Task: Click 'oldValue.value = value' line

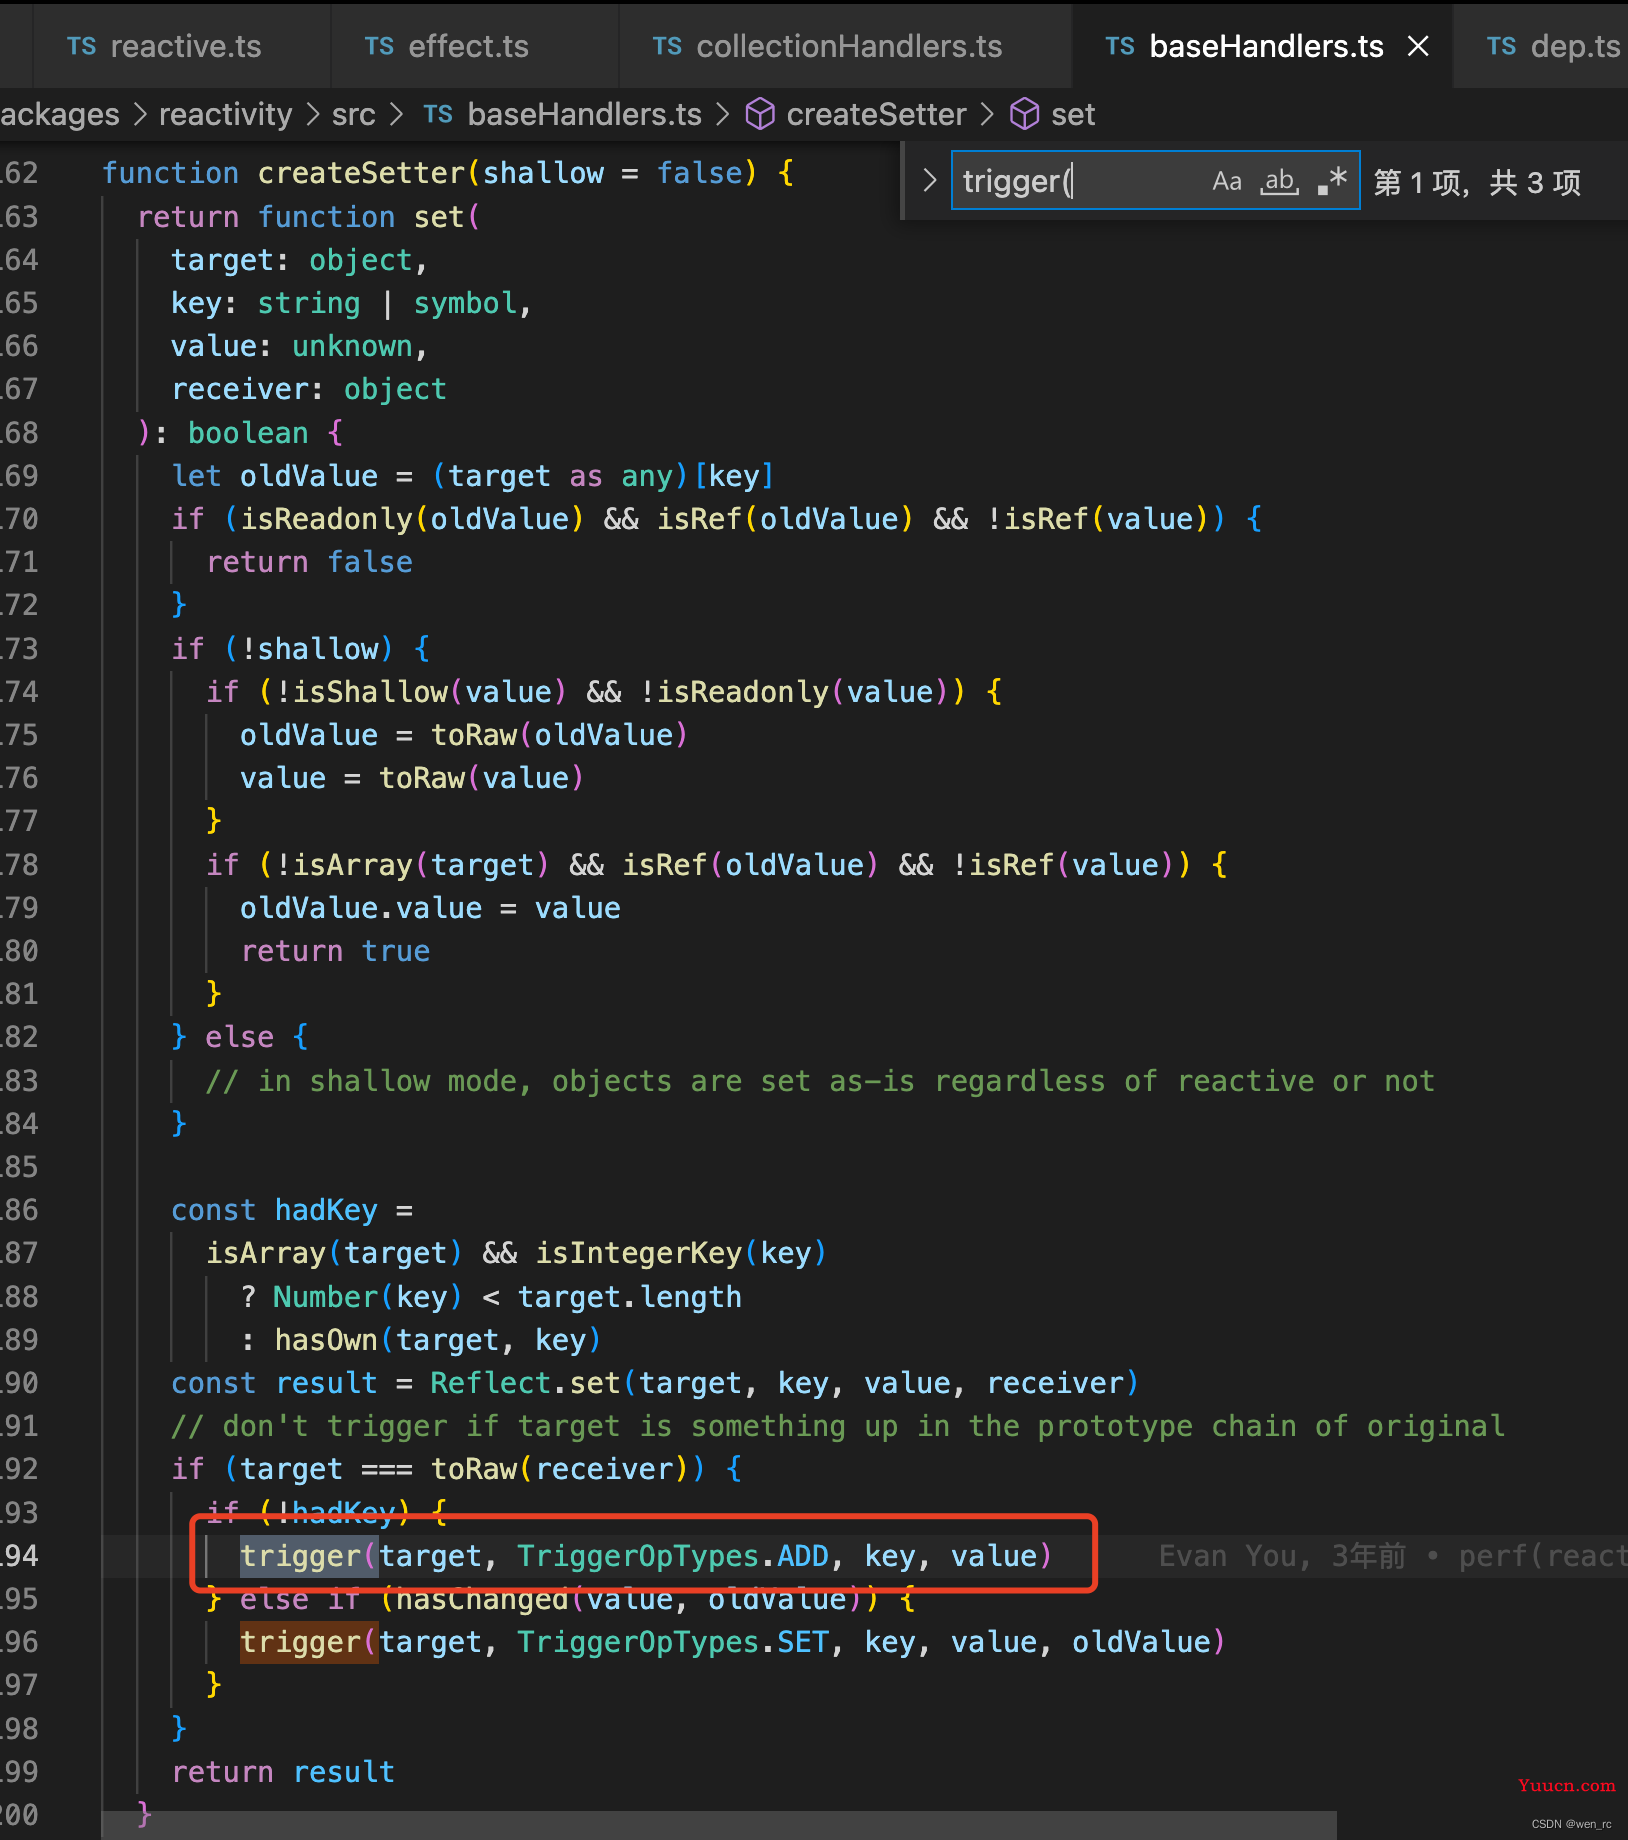Action: tap(430, 907)
